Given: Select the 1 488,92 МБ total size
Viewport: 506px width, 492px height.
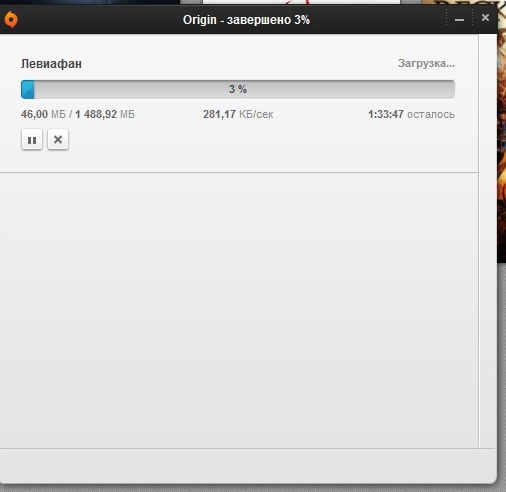Looking at the screenshot, I should click(x=105, y=114).
